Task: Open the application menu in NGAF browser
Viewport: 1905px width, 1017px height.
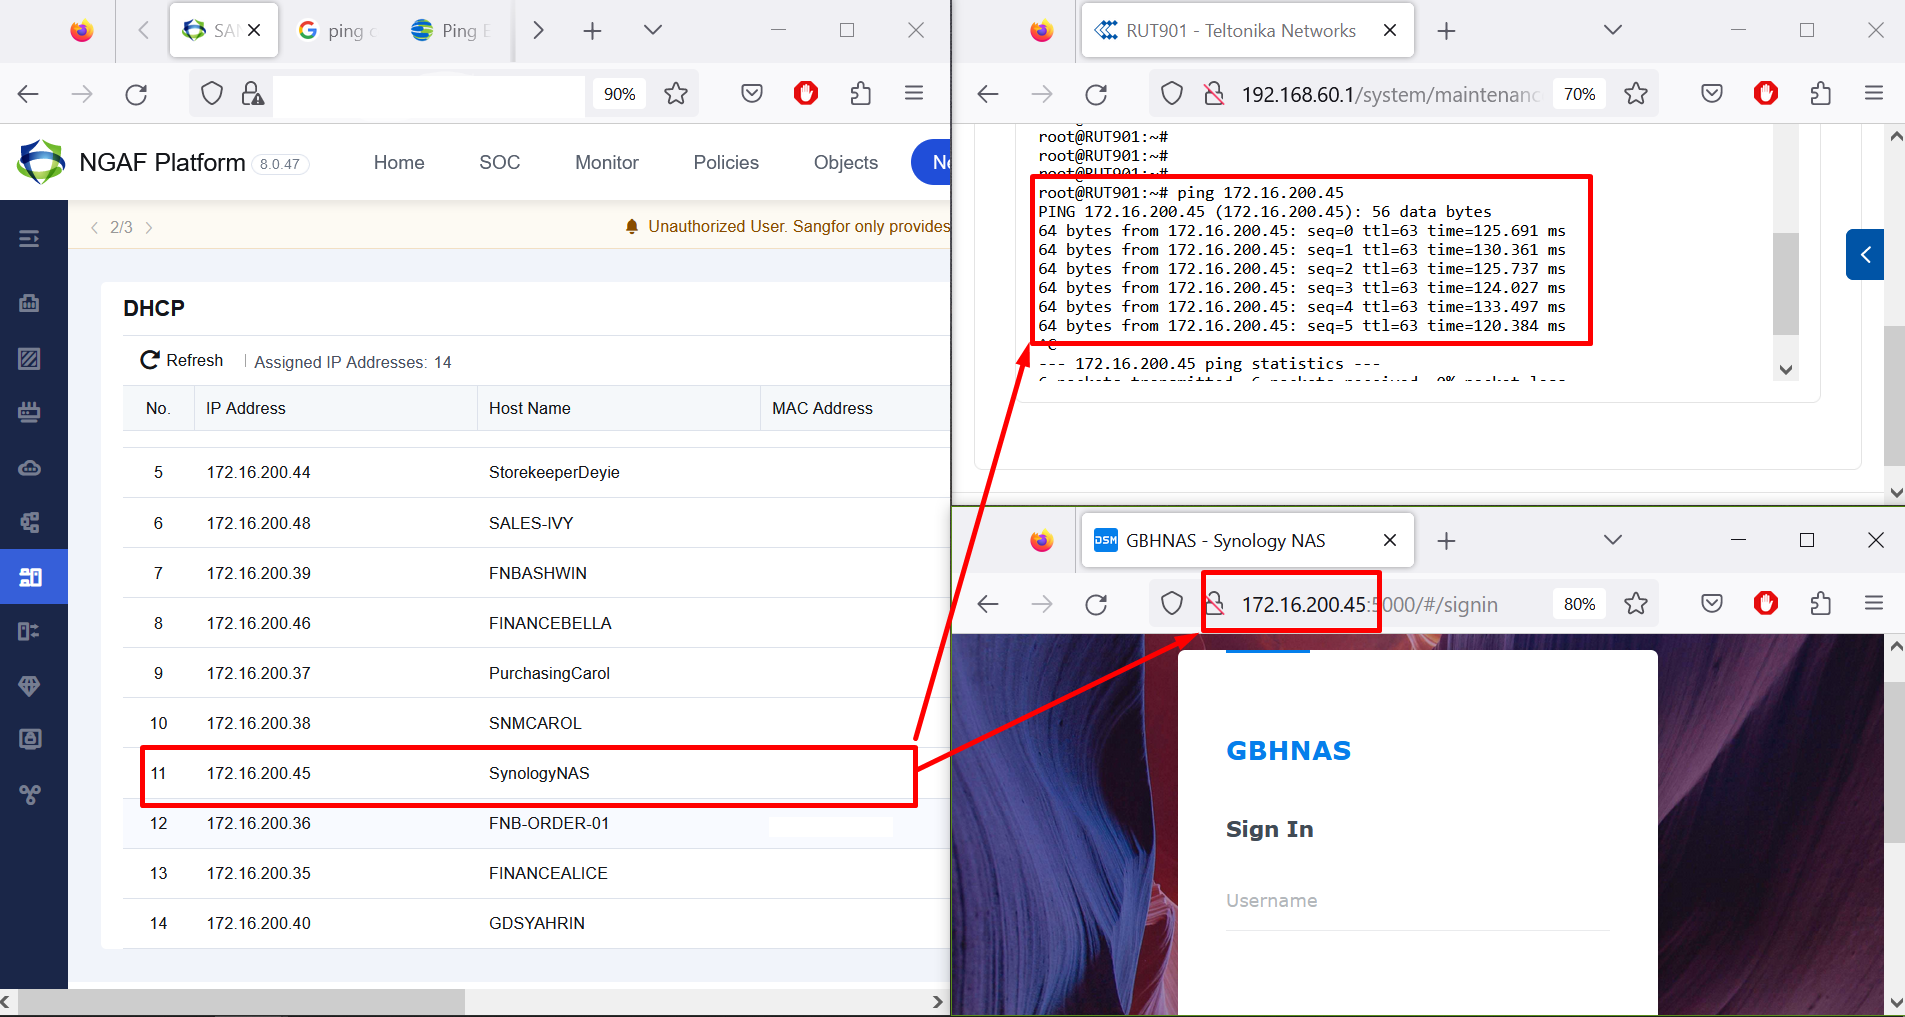Action: [914, 94]
